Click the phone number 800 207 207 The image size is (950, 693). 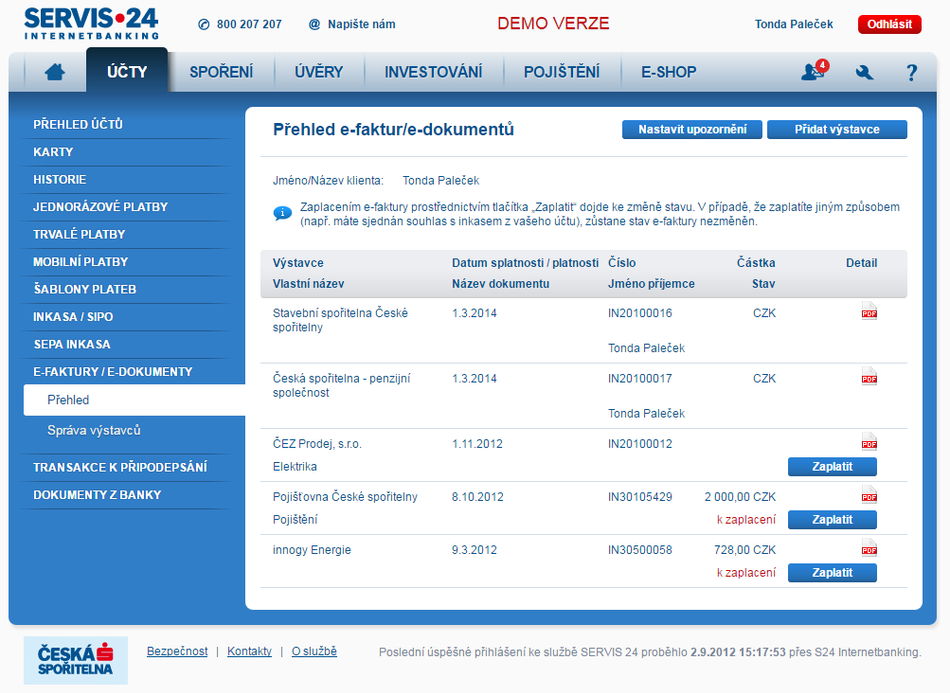tap(249, 24)
